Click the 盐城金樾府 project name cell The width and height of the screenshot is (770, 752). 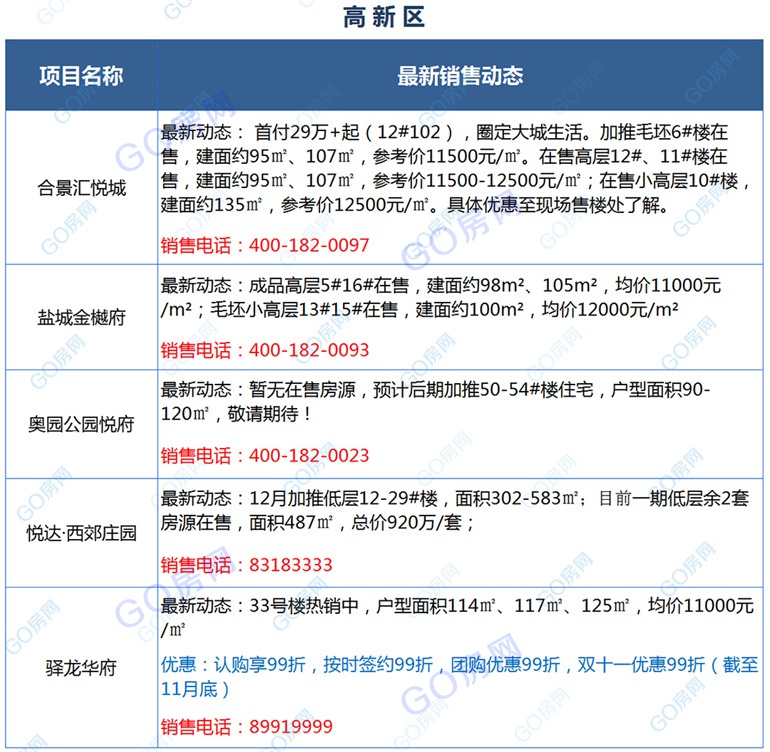click(x=82, y=318)
